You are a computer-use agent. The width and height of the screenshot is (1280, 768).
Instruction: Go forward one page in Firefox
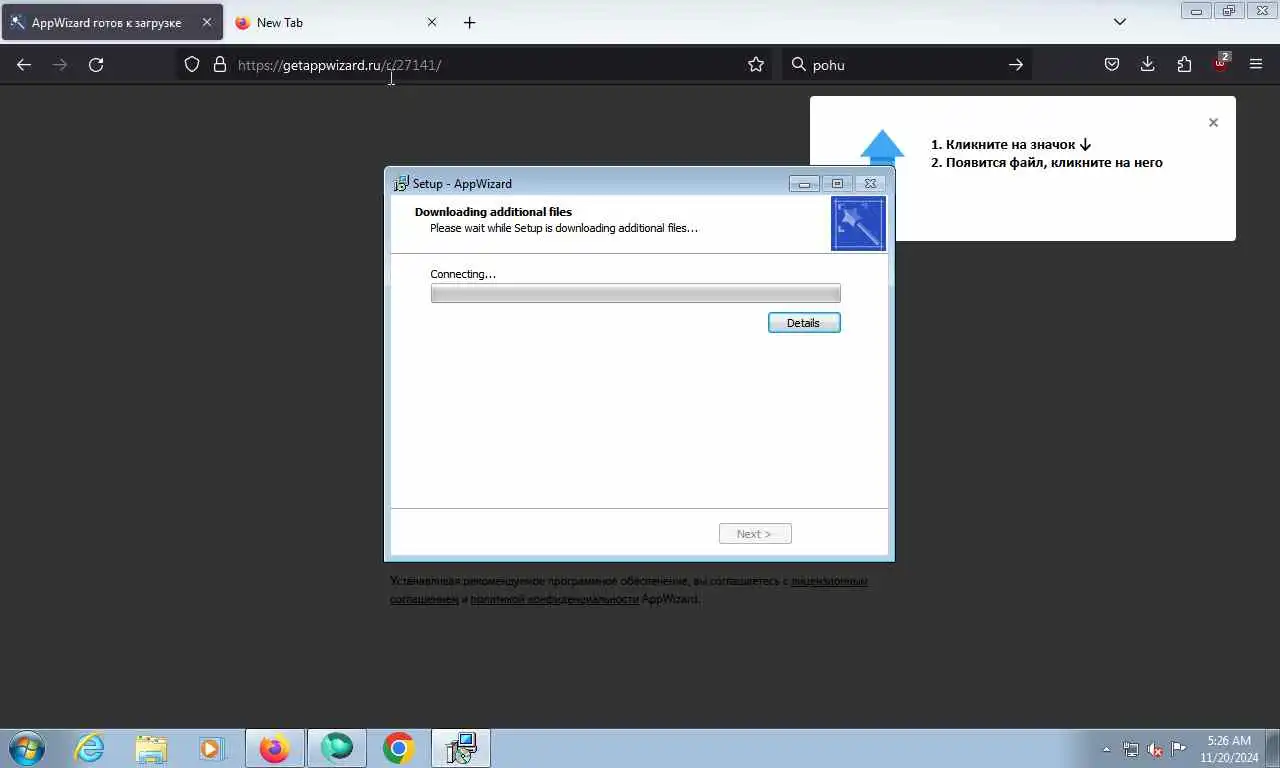click(x=60, y=64)
